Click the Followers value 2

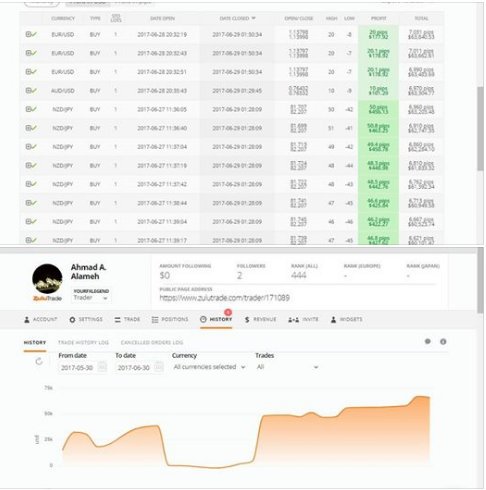[239, 275]
